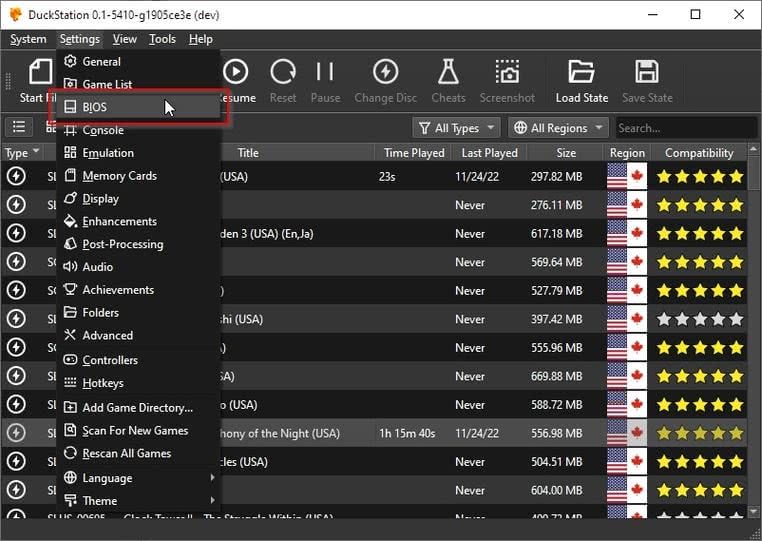
Task: Open Advanced settings entry
Action: click(138, 335)
